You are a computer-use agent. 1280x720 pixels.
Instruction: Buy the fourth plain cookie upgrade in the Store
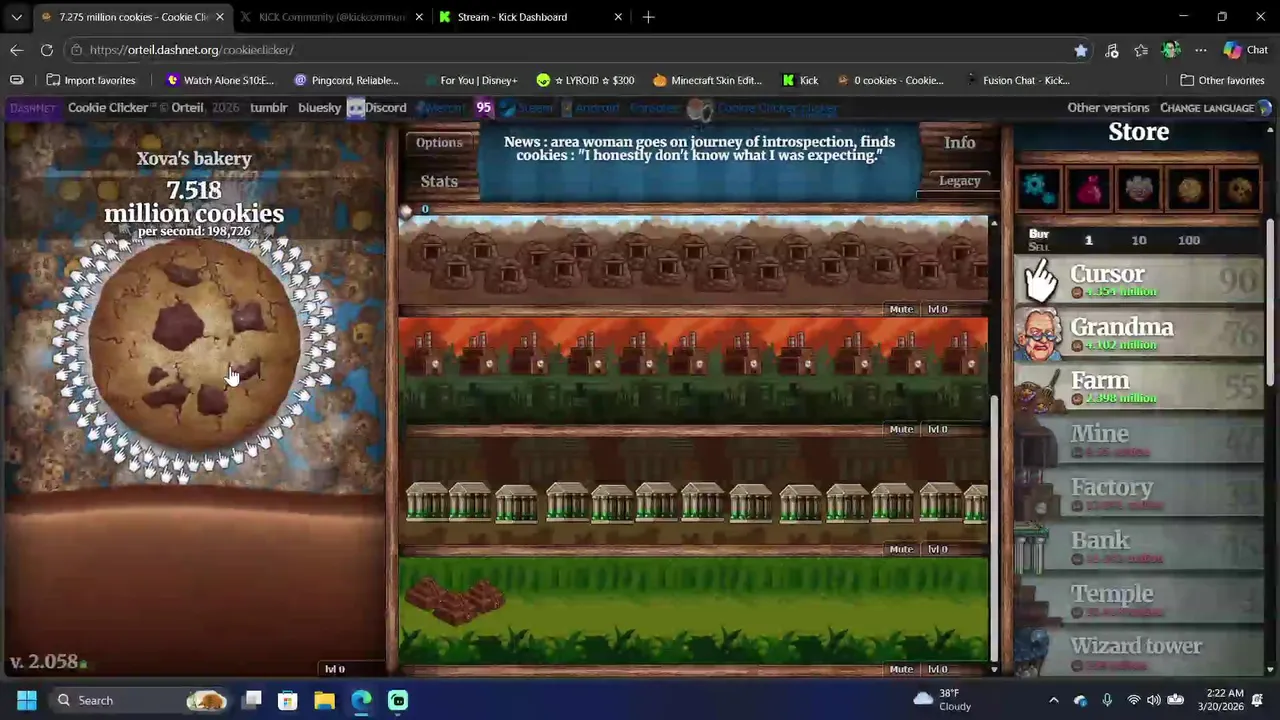click(x=1188, y=188)
